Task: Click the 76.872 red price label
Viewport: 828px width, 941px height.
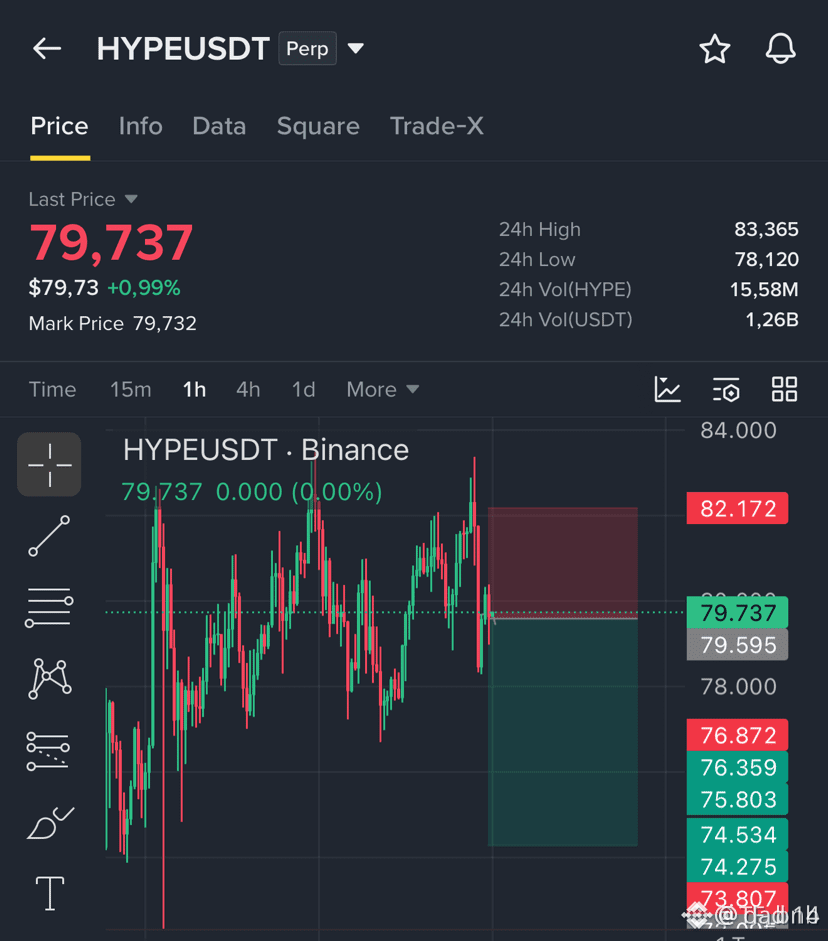Action: point(737,735)
